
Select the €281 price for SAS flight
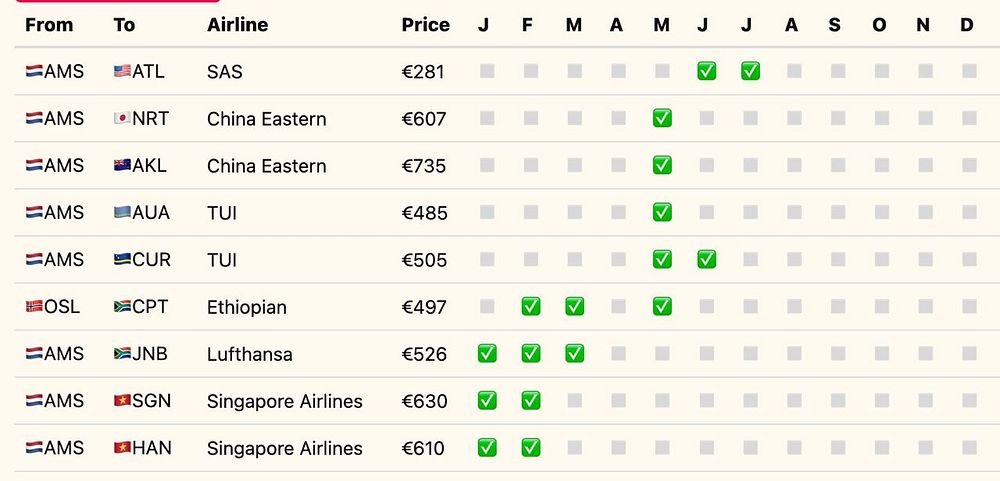422,72
